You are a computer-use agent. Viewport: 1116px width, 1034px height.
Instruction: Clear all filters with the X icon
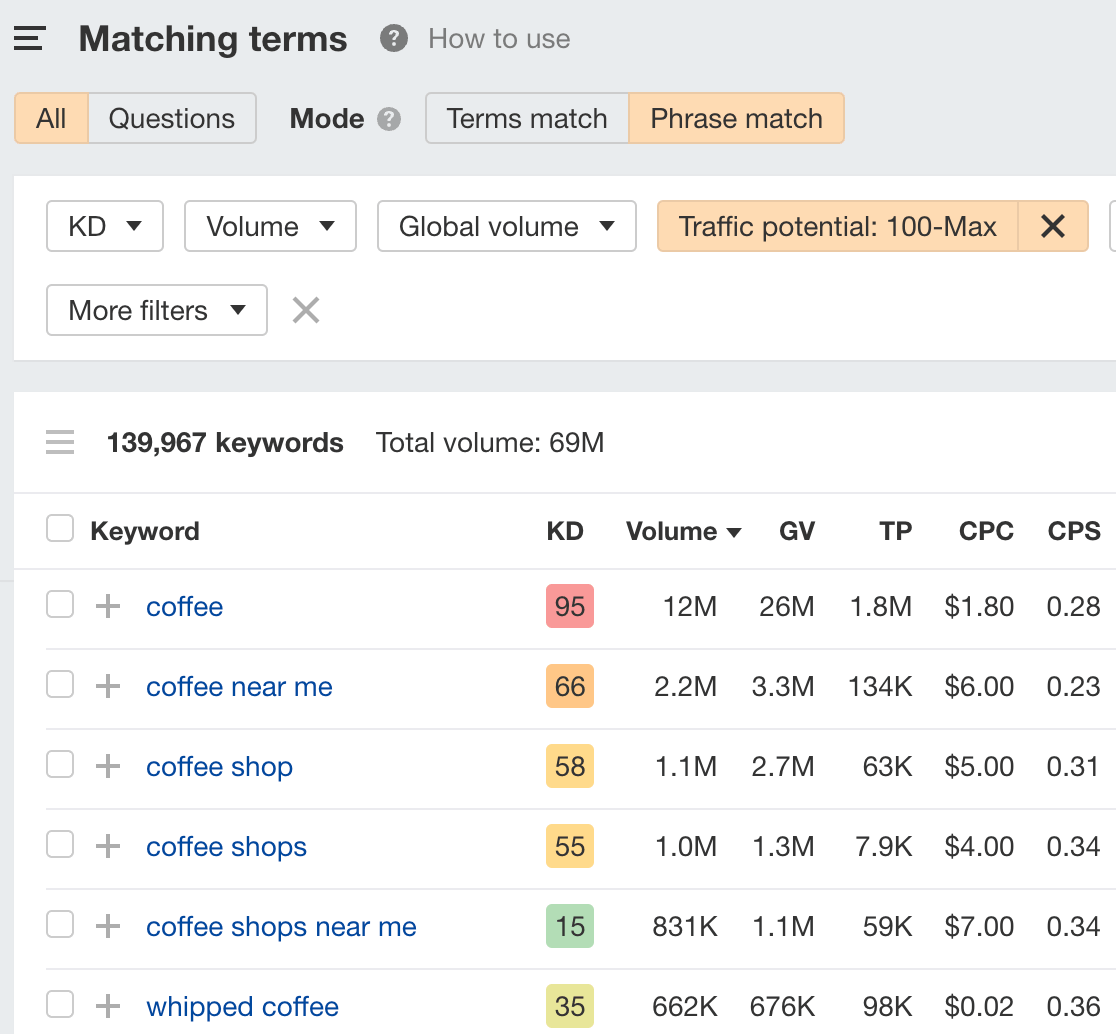[x=305, y=310]
